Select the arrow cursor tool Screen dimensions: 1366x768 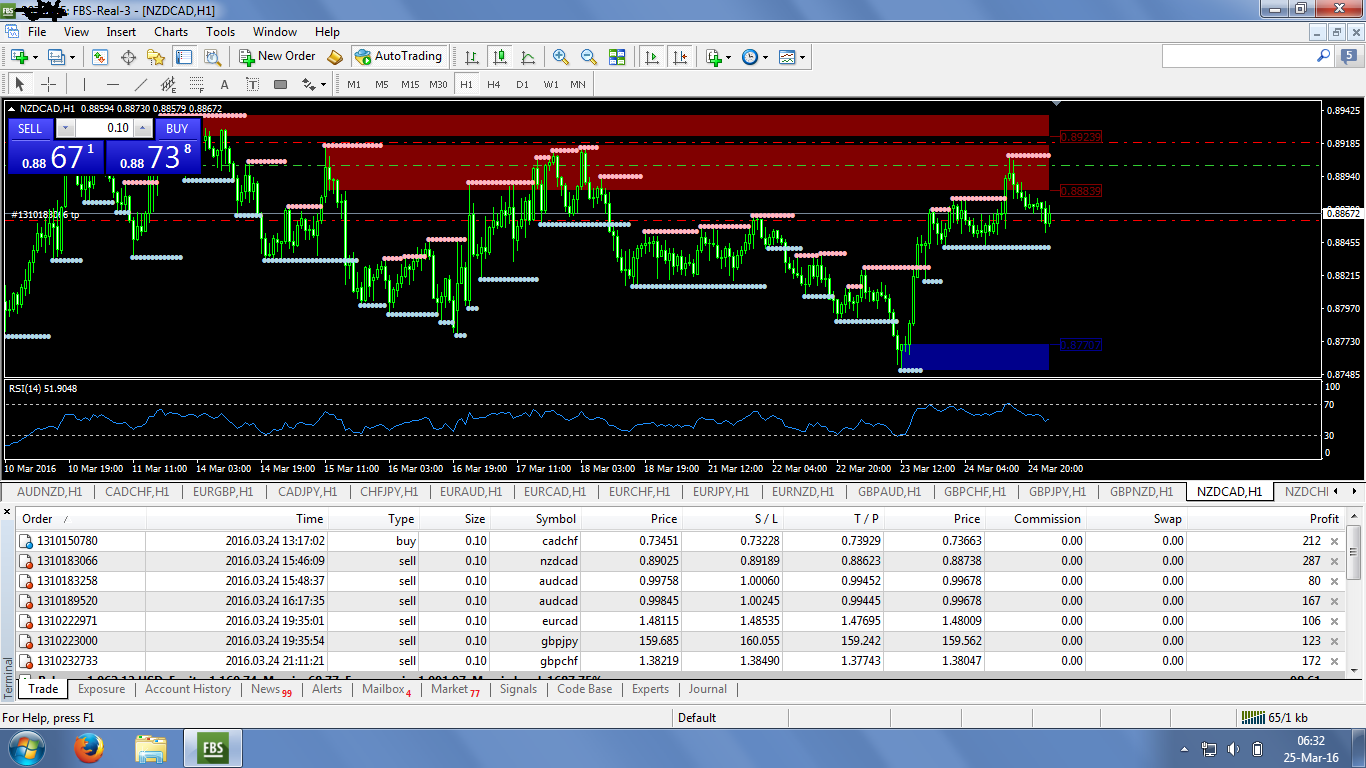tap(20, 84)
